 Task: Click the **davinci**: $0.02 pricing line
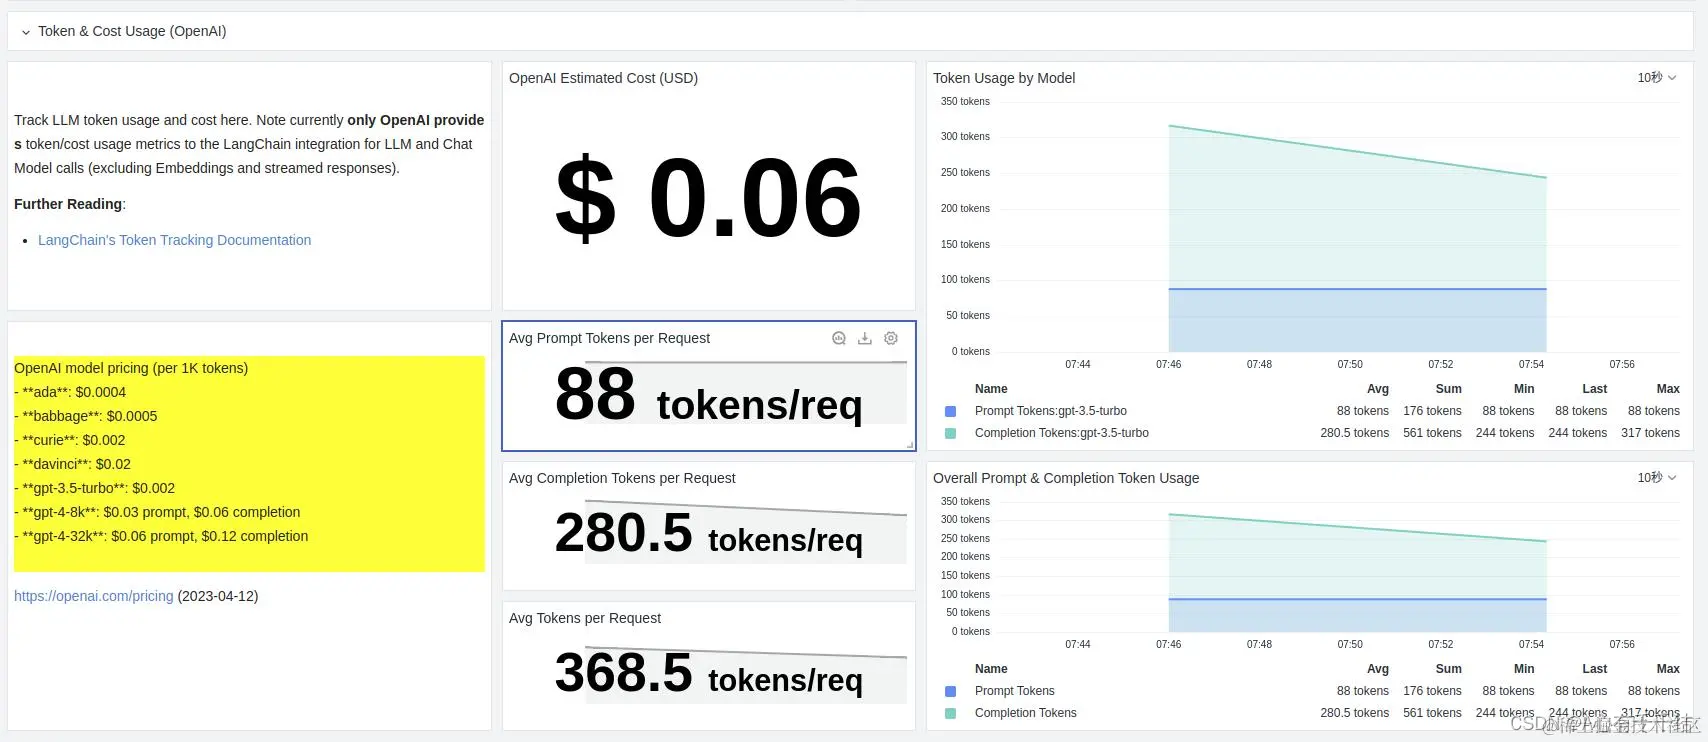pyautogui.click(x=72, y=464)
